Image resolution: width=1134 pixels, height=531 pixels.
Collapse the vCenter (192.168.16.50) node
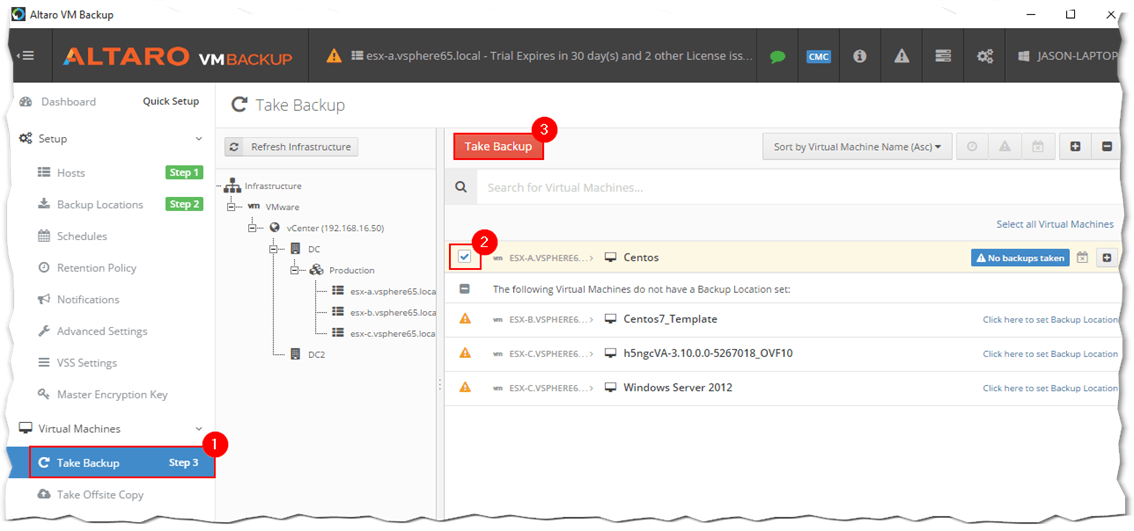[253, 228]
